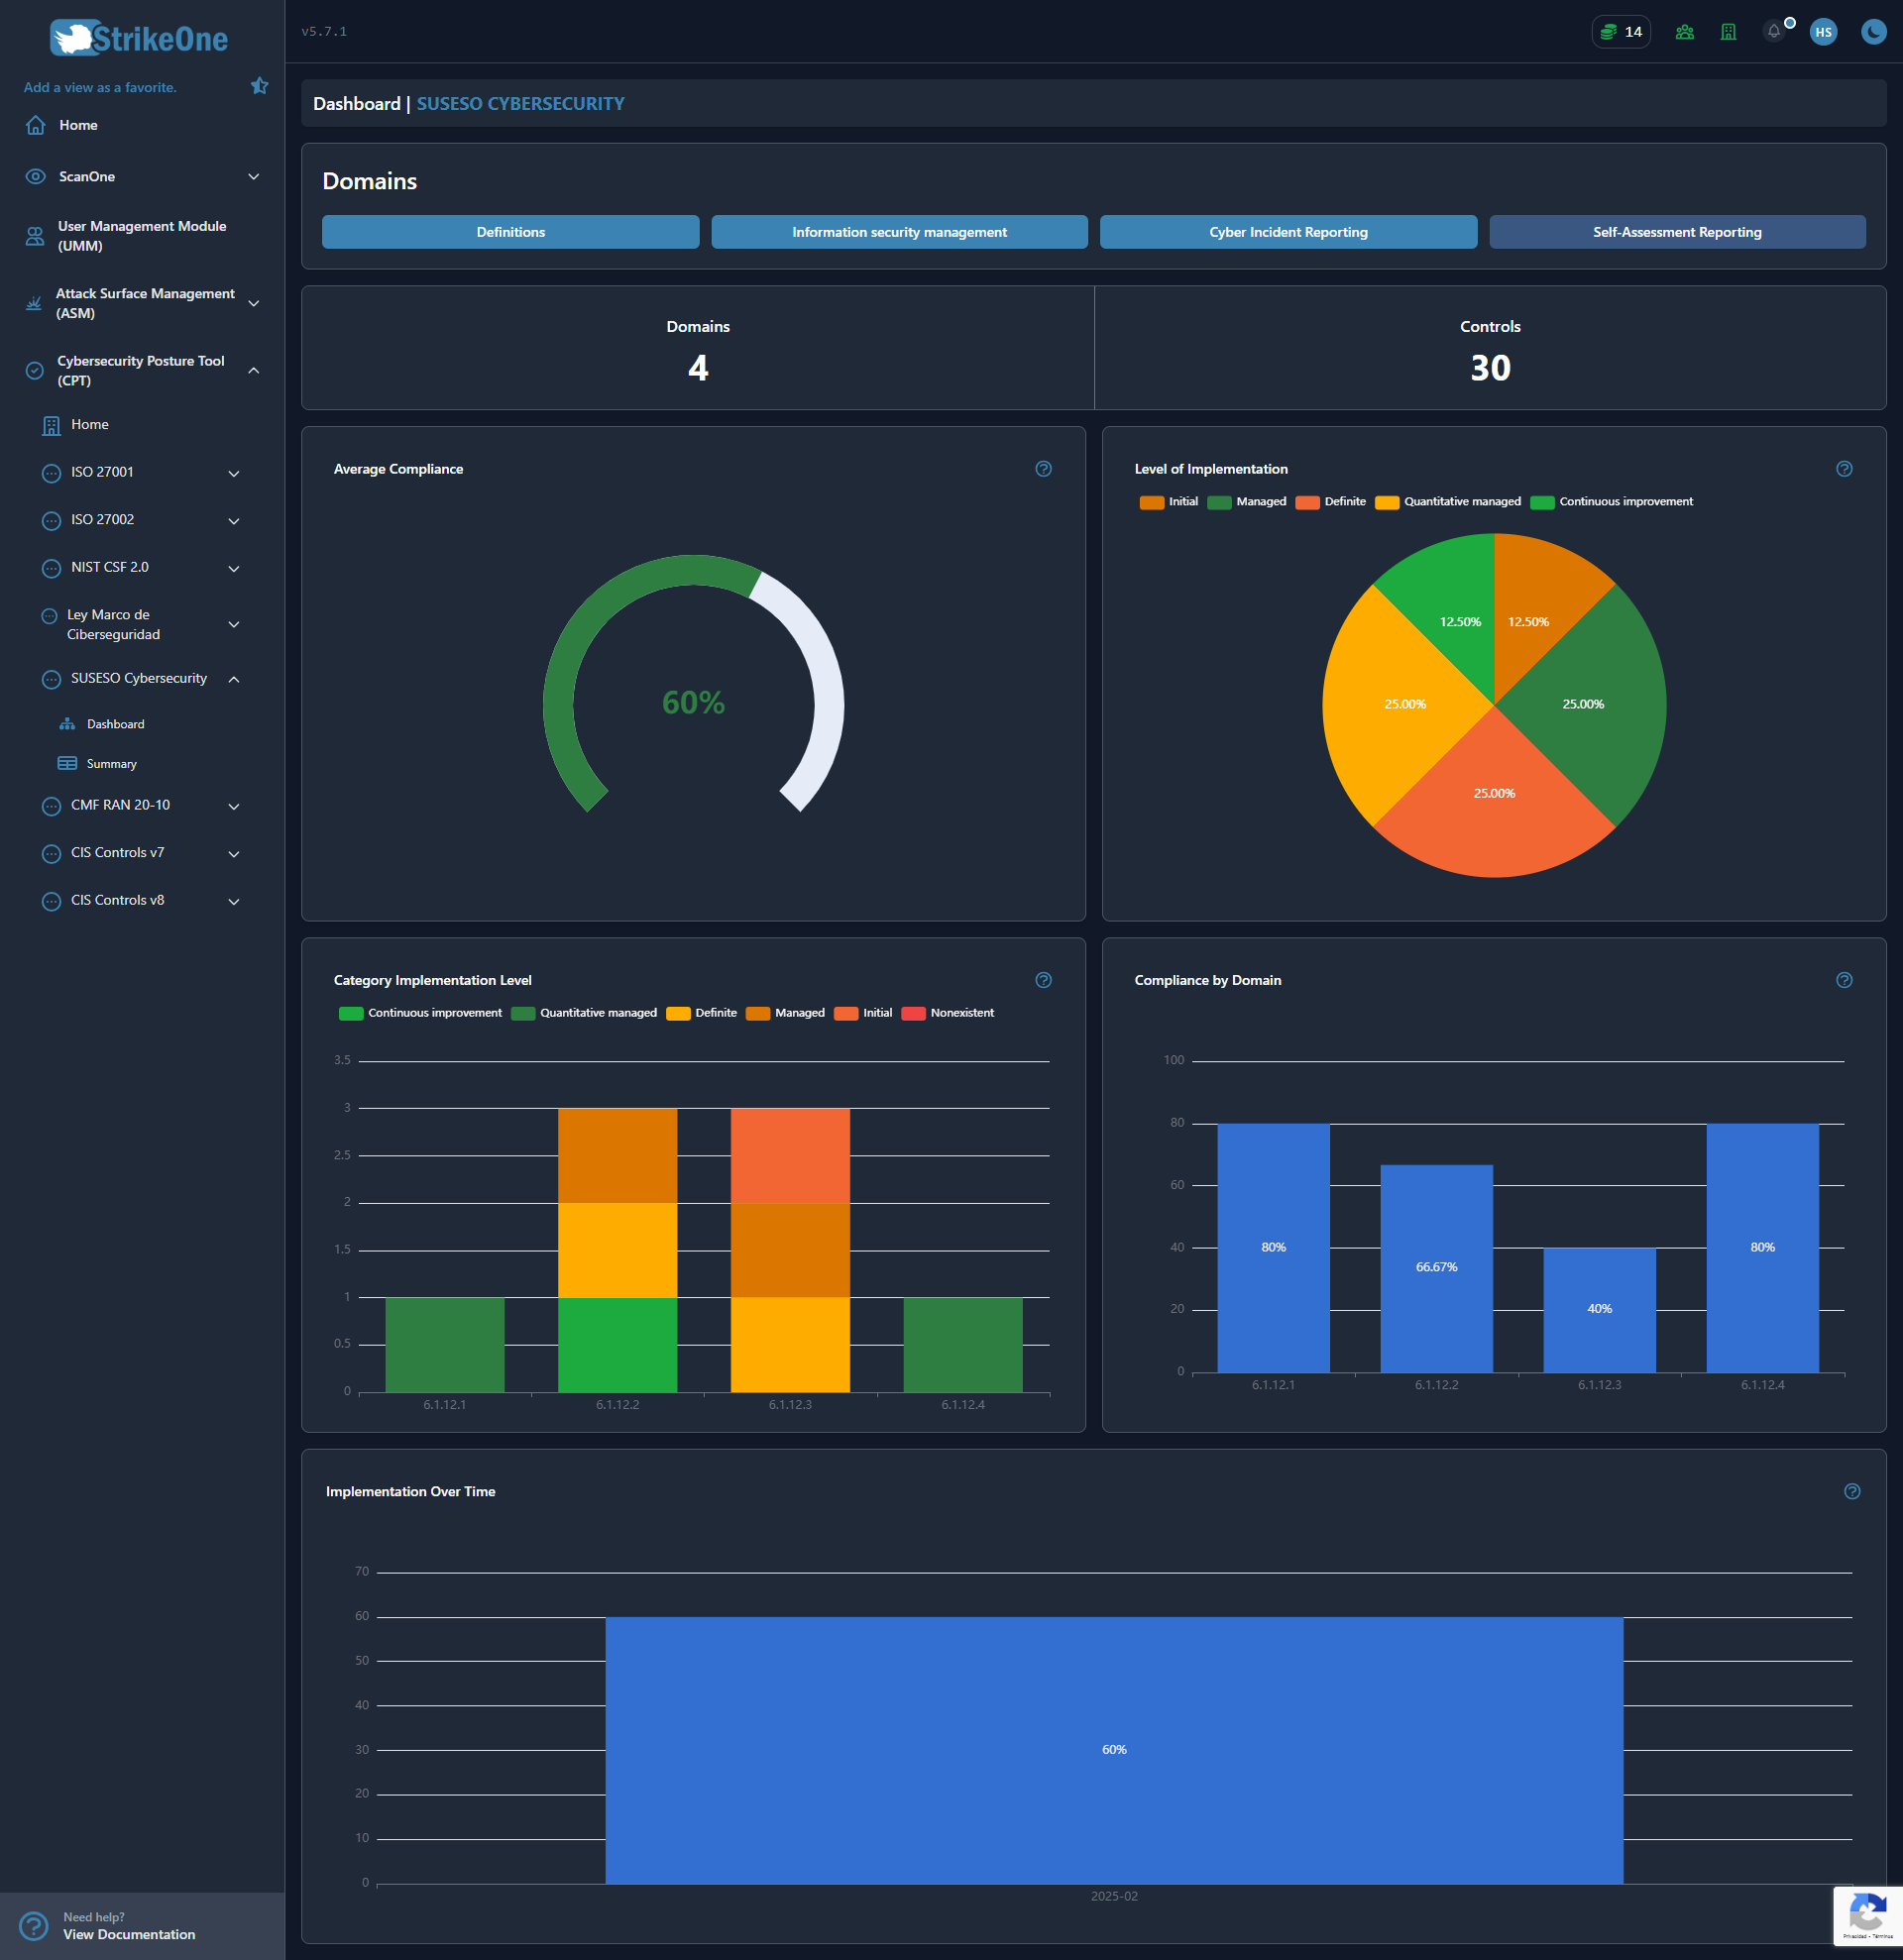Click the Need help question icon

click(x=33, y=1926)
